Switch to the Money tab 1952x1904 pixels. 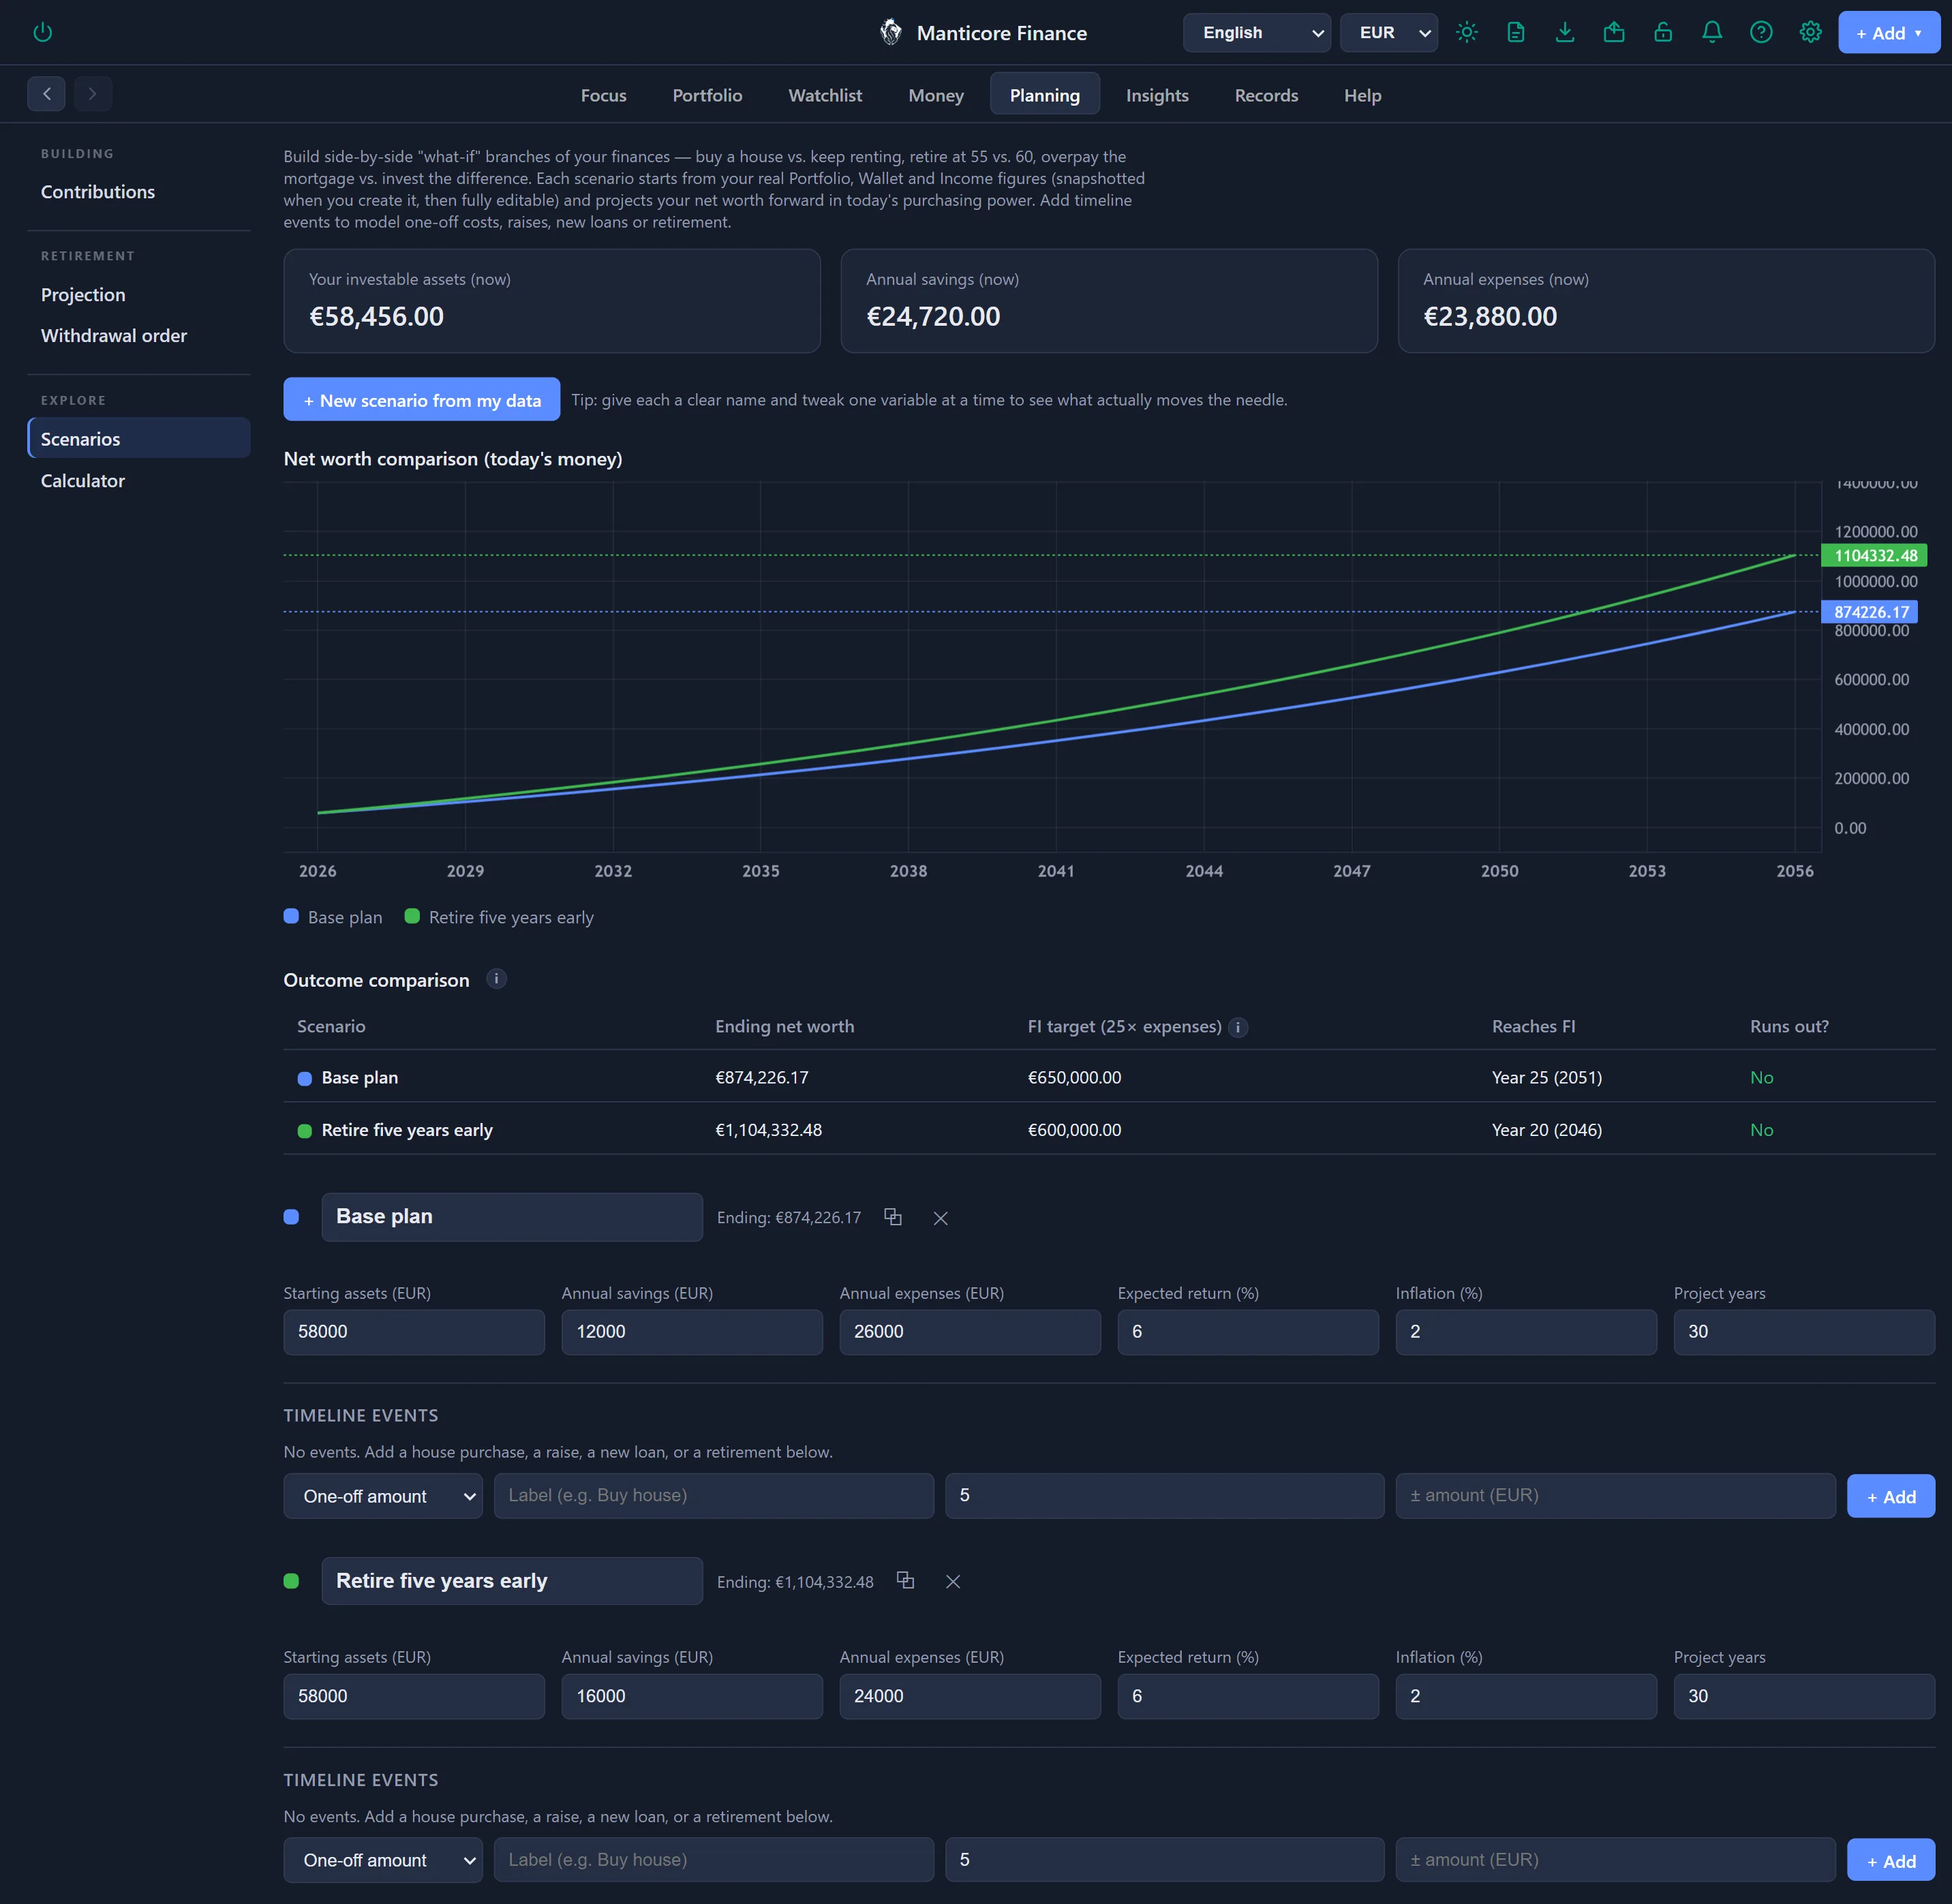tap(935, 95)
